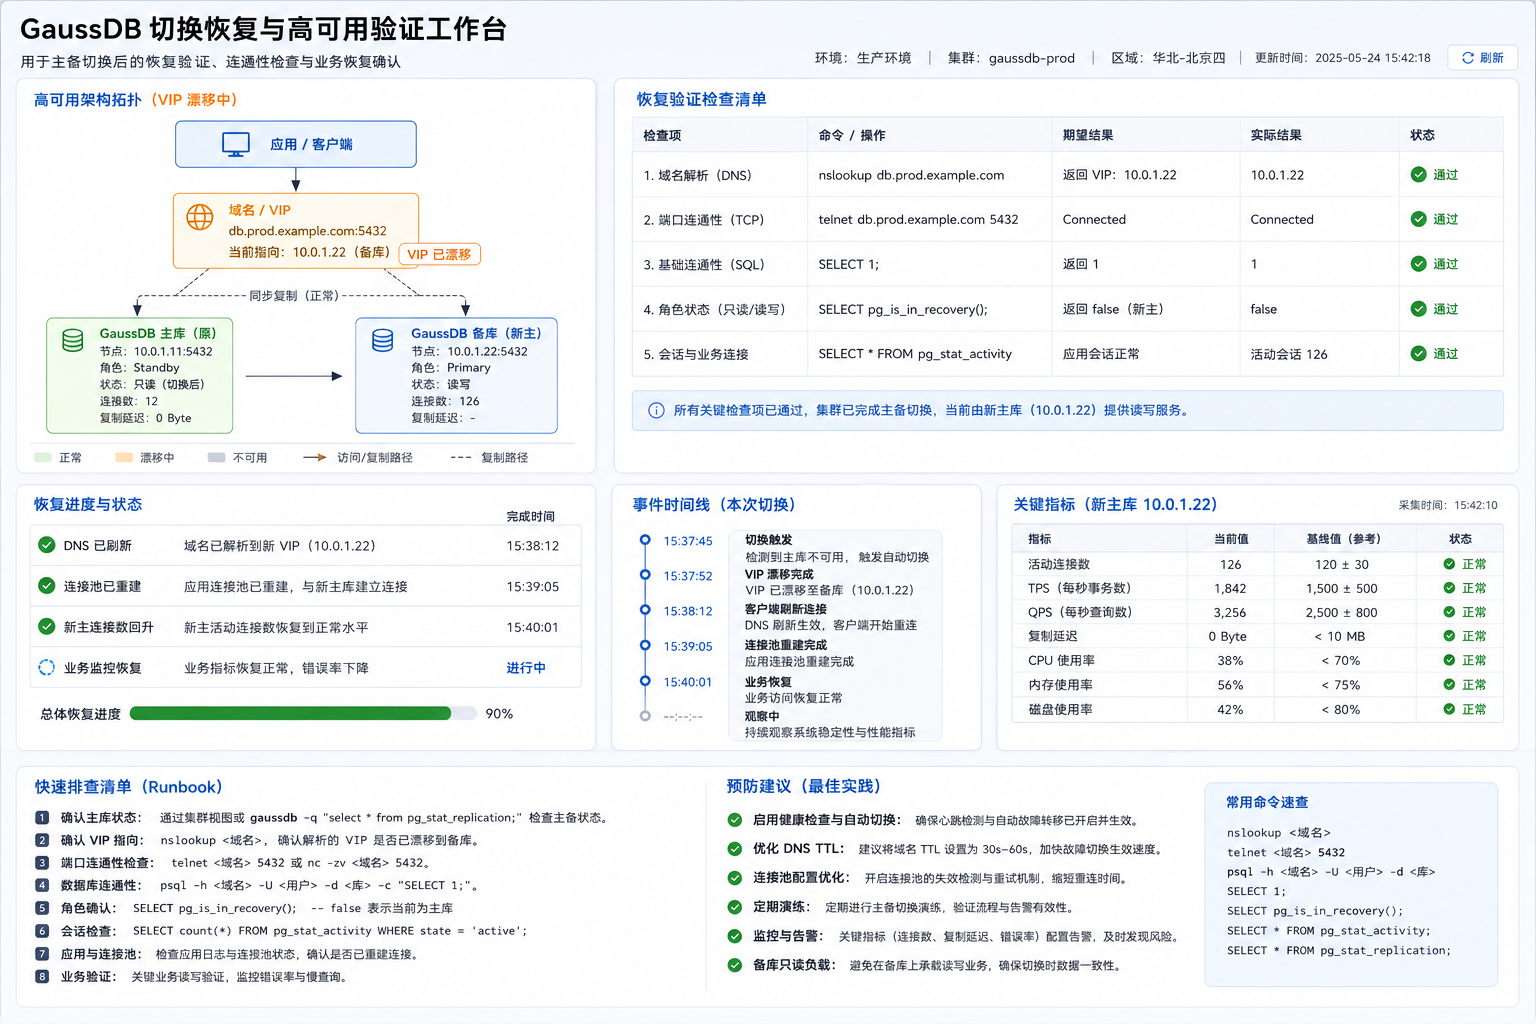Click 正常 status icon for 活动连接数

point(1449,564)
